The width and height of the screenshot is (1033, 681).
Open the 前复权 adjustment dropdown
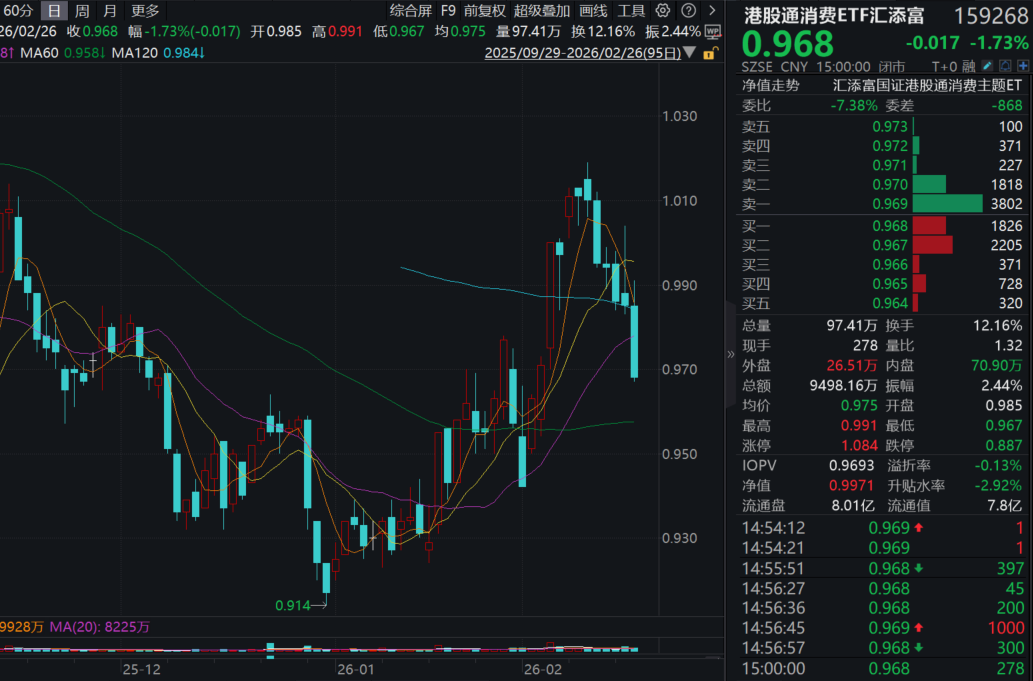[x=484, y=11]
